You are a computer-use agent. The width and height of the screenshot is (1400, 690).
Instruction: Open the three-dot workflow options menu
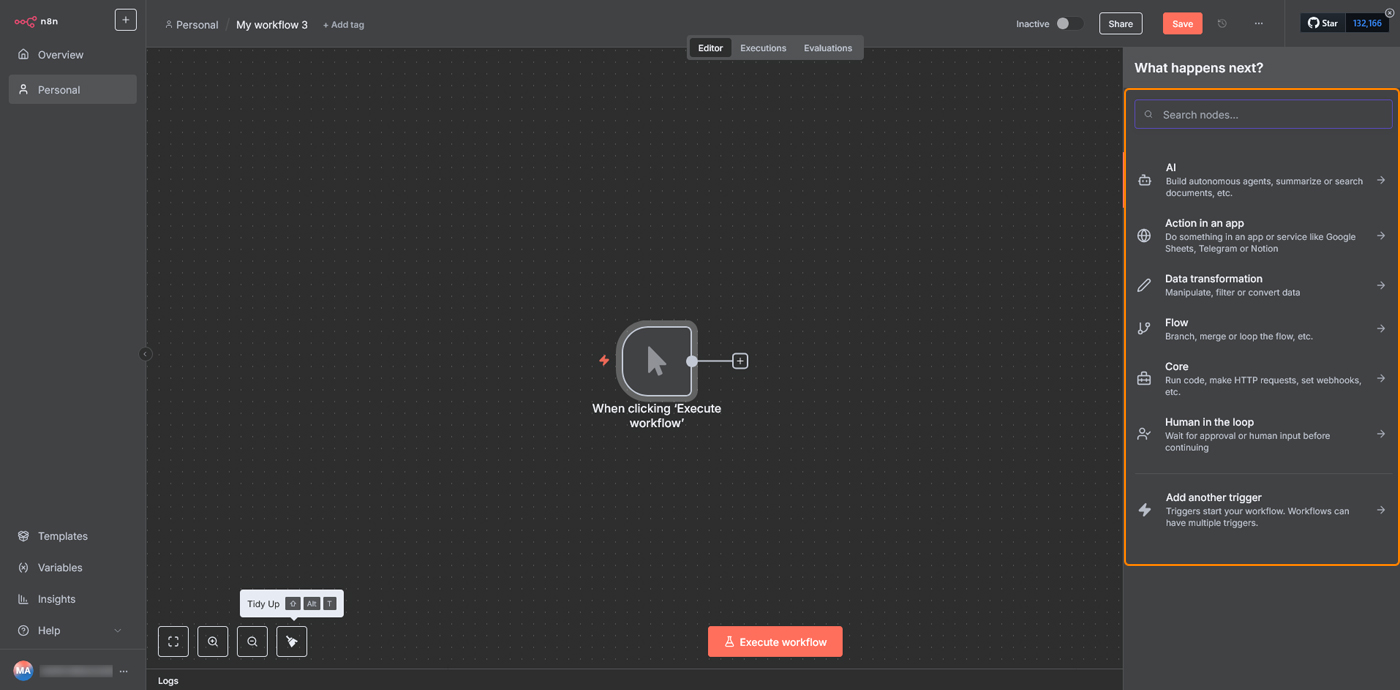pyautogui.click(x=1258, y=24)
